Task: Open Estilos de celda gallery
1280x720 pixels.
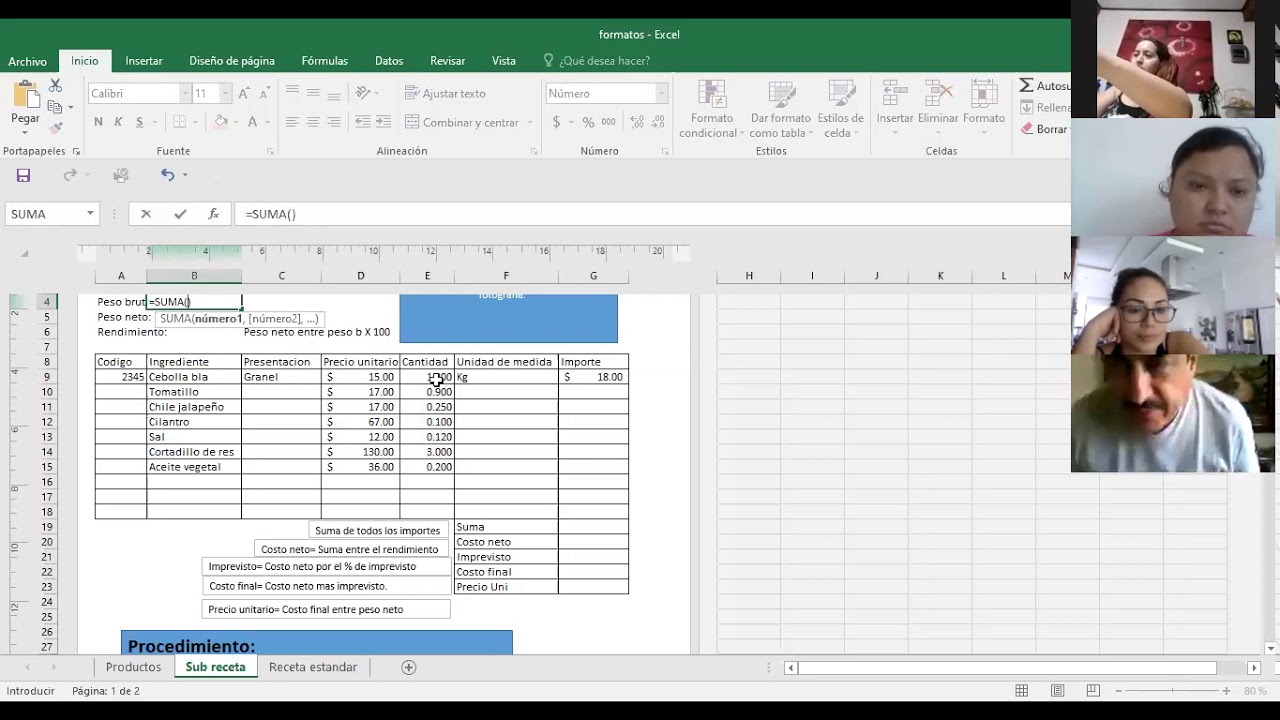Action: coord(840,109)
